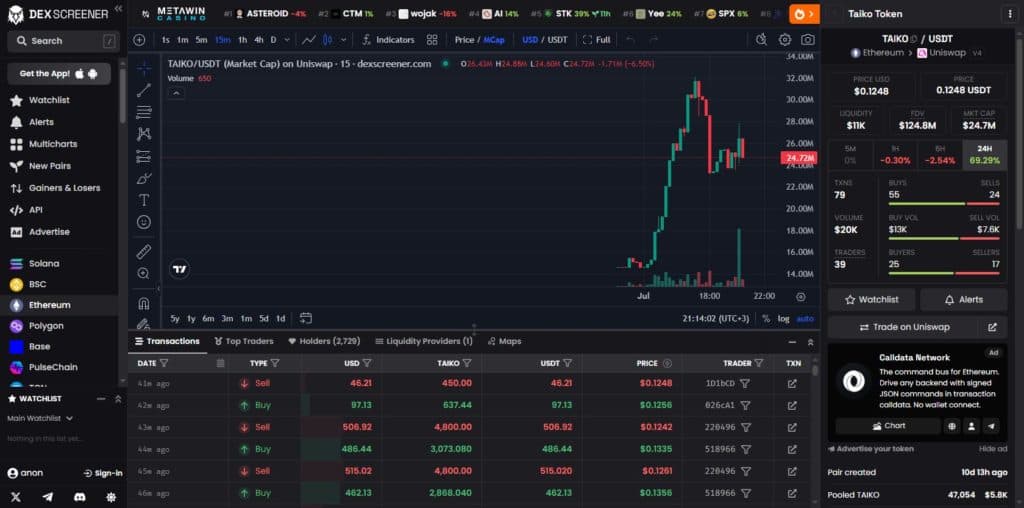Image resolution: width=1024 pixels, height=508 pixels.
Task: Switch chart quote to USDT
Action: [557, 40]
